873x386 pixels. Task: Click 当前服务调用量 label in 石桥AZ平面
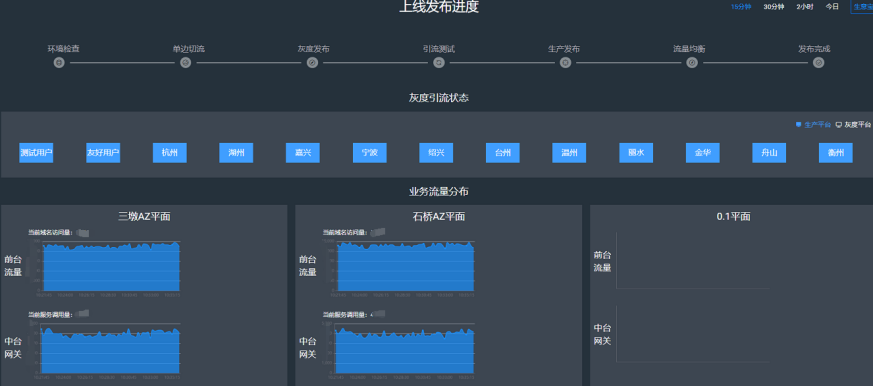[345, 315]
